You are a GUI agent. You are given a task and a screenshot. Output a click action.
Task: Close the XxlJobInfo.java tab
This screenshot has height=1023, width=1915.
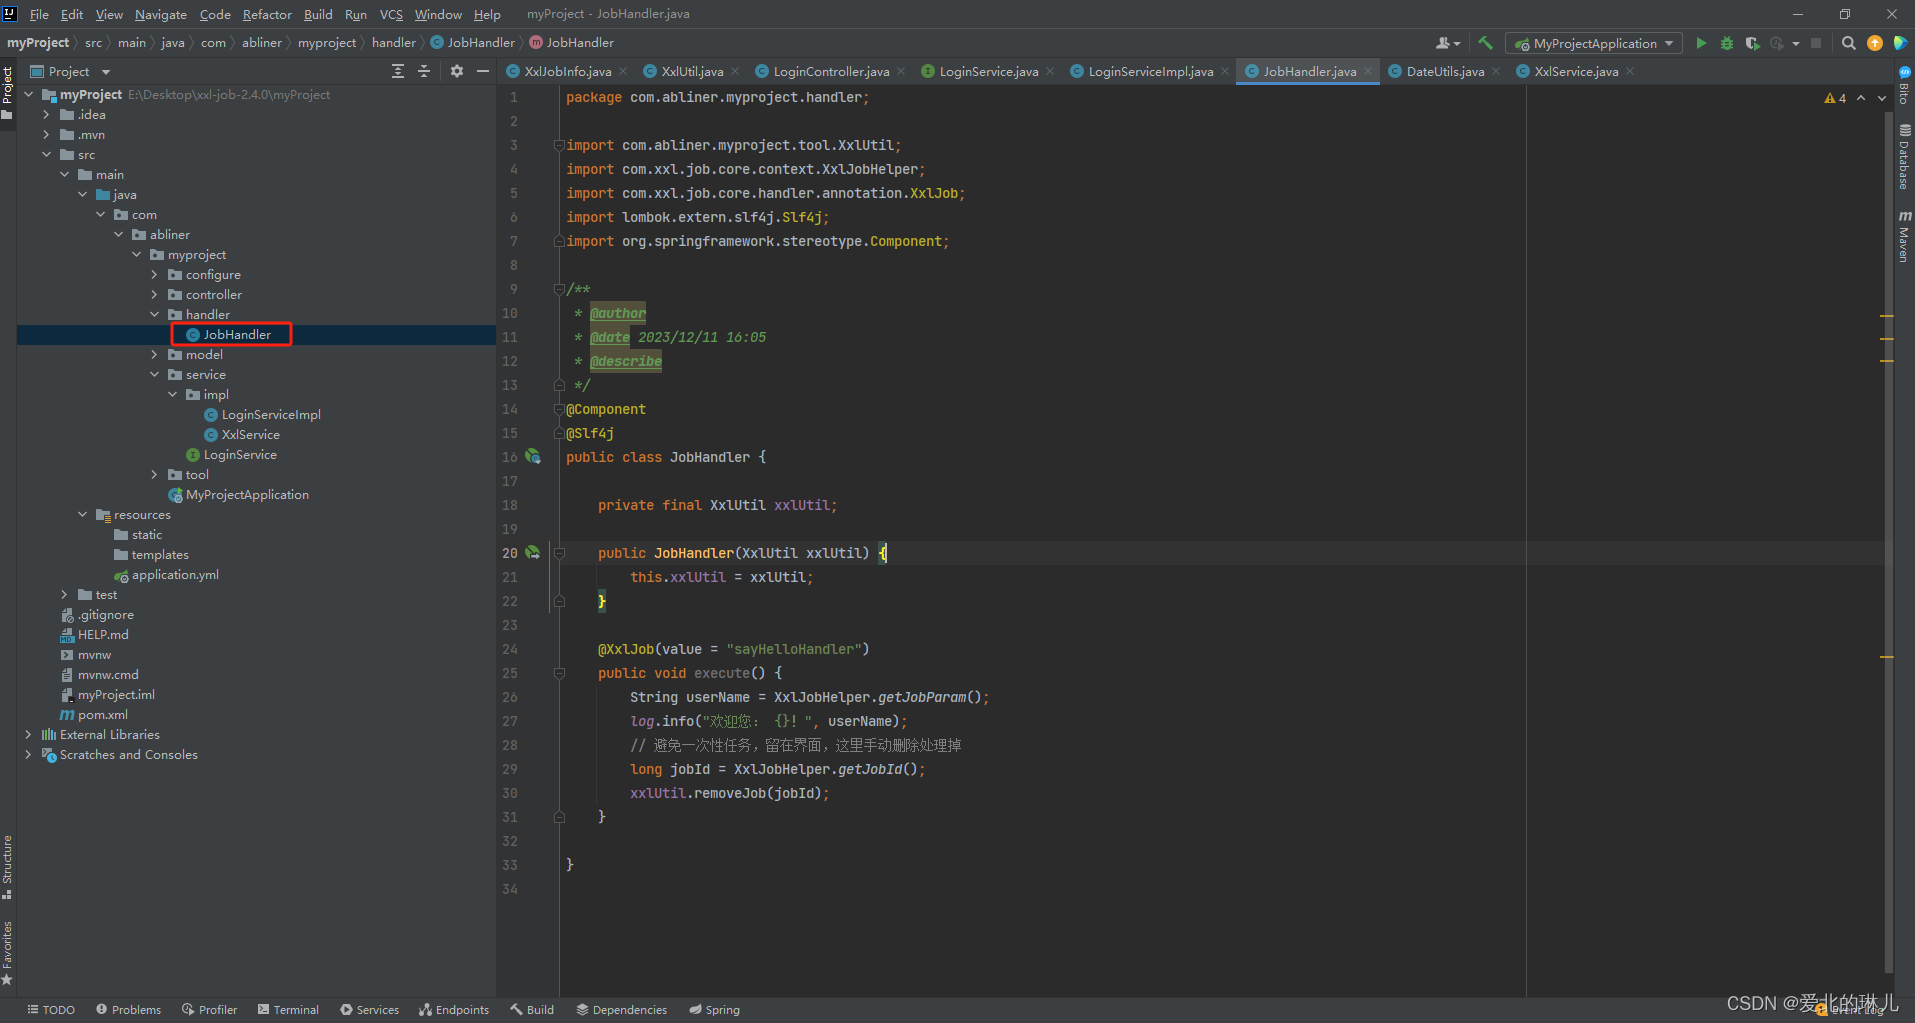(x=623, y=71)
